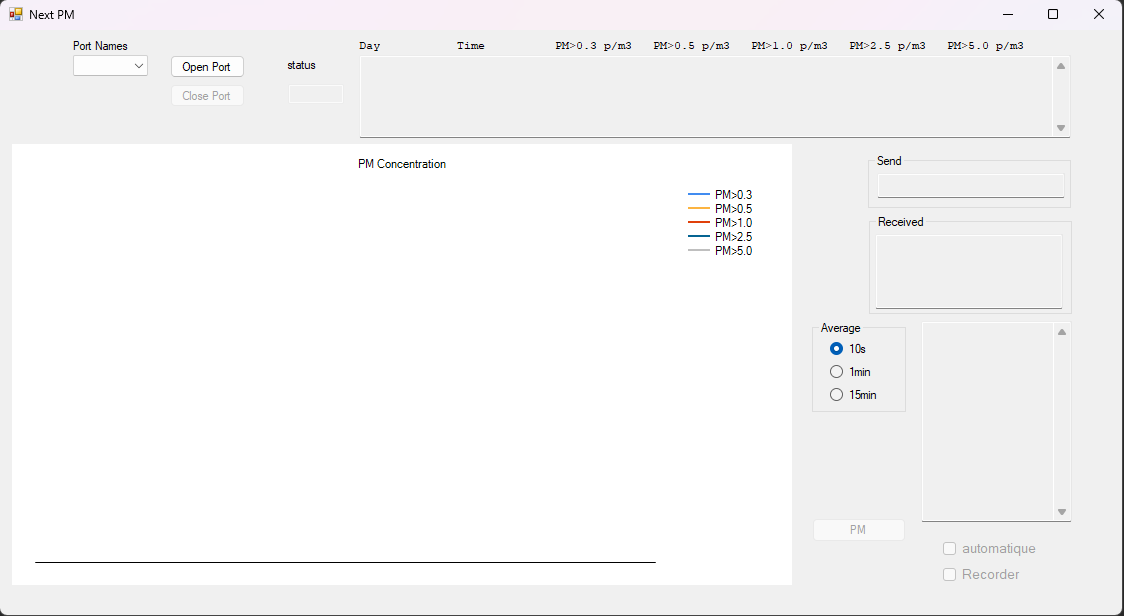Click the PM>0.3 blue legend swatch
The height and width of the screenshot is (616, 1124).
pyautogui.click(x=699, y=195)
